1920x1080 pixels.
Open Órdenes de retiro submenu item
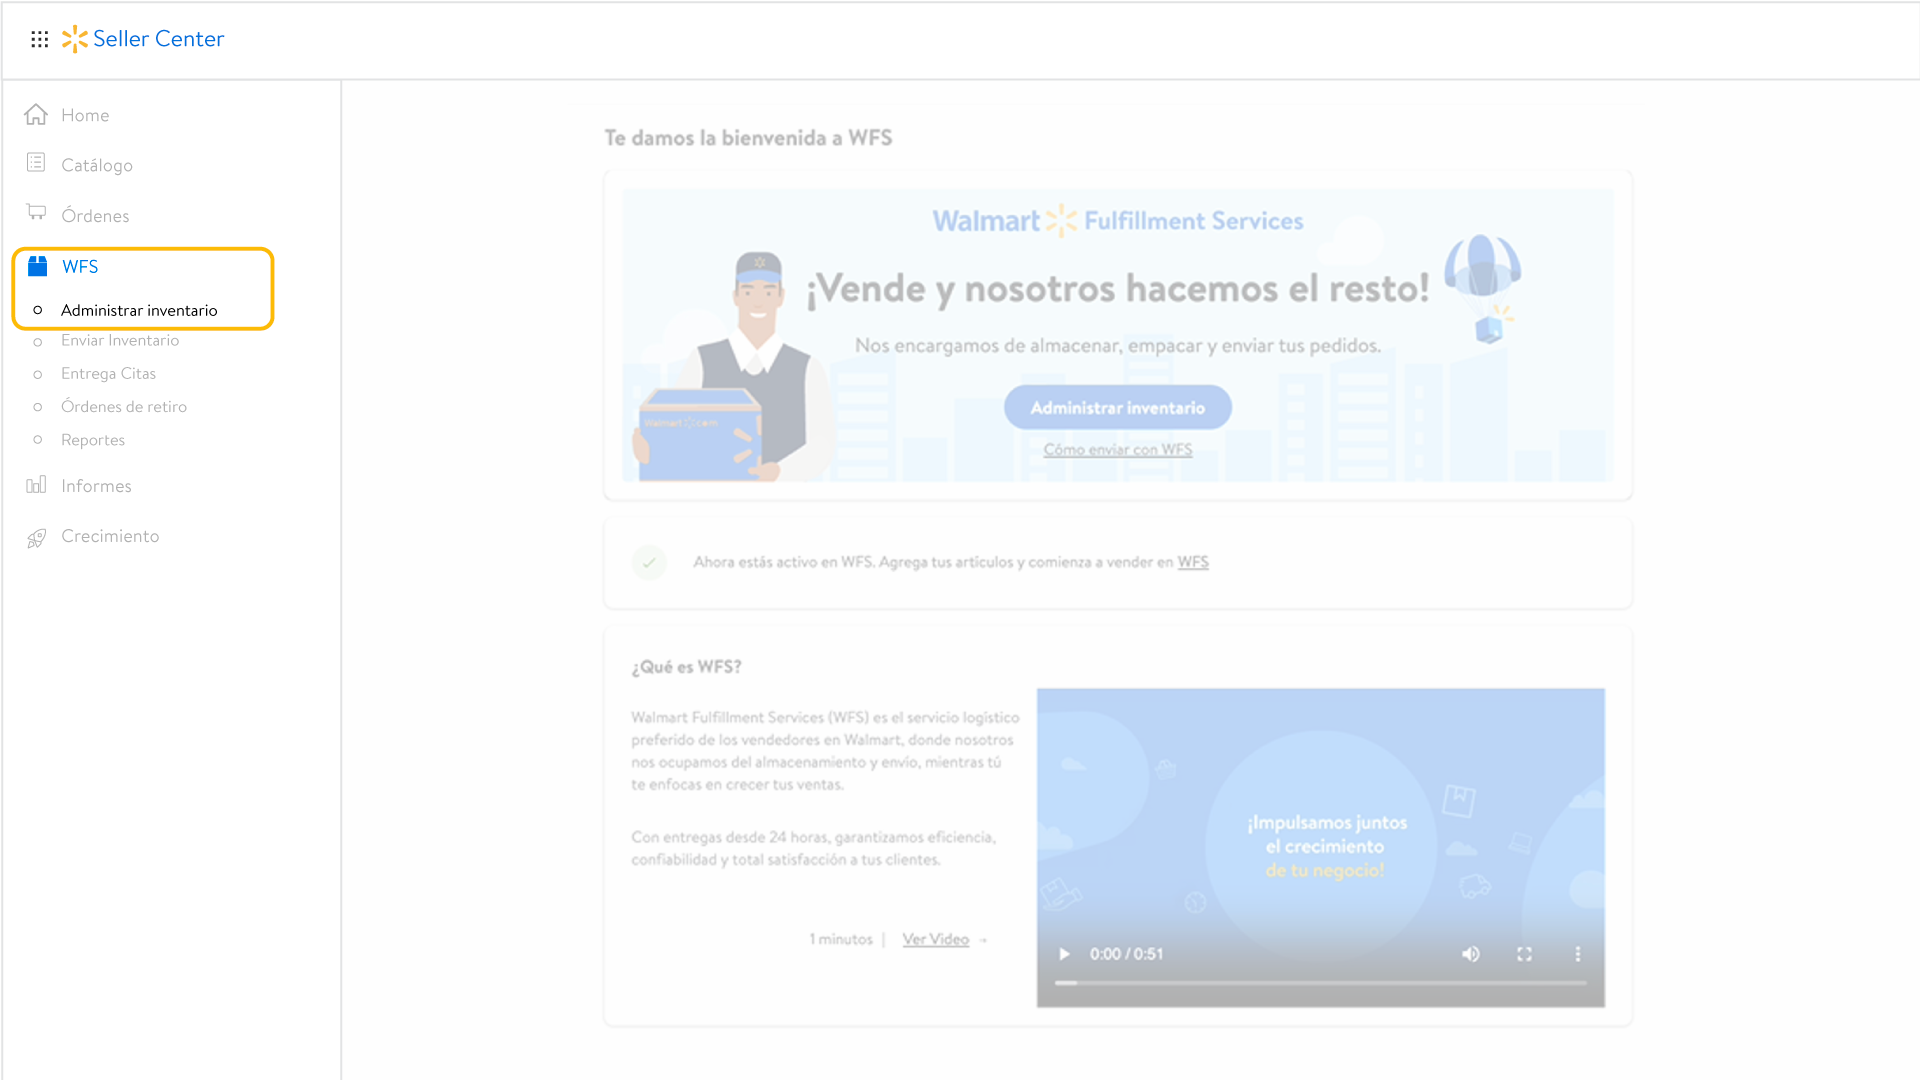[124, 406]
